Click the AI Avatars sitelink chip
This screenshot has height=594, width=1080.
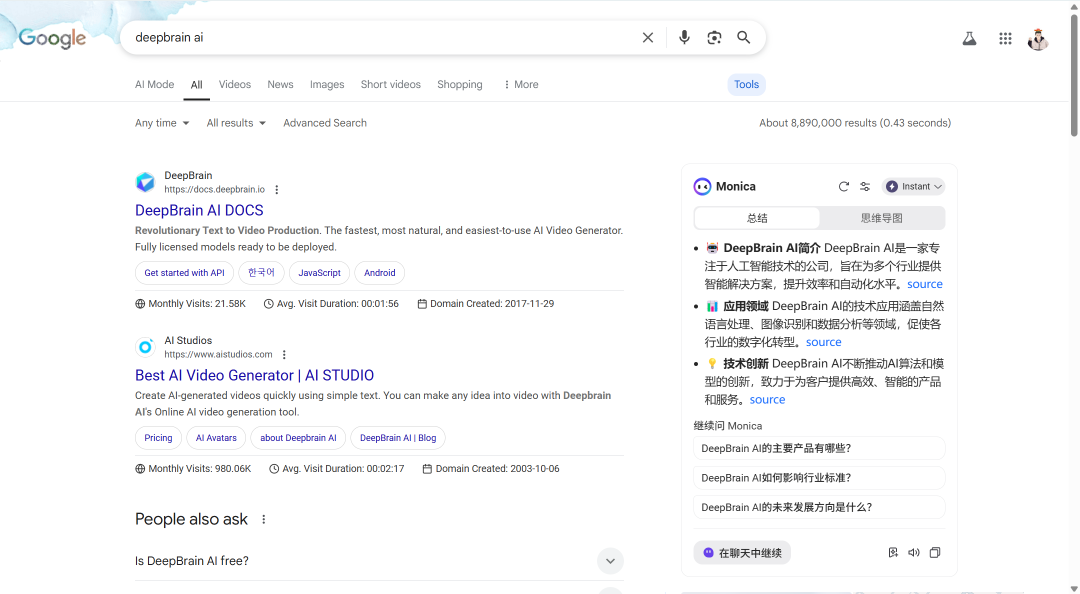click(x=216, y=438)
